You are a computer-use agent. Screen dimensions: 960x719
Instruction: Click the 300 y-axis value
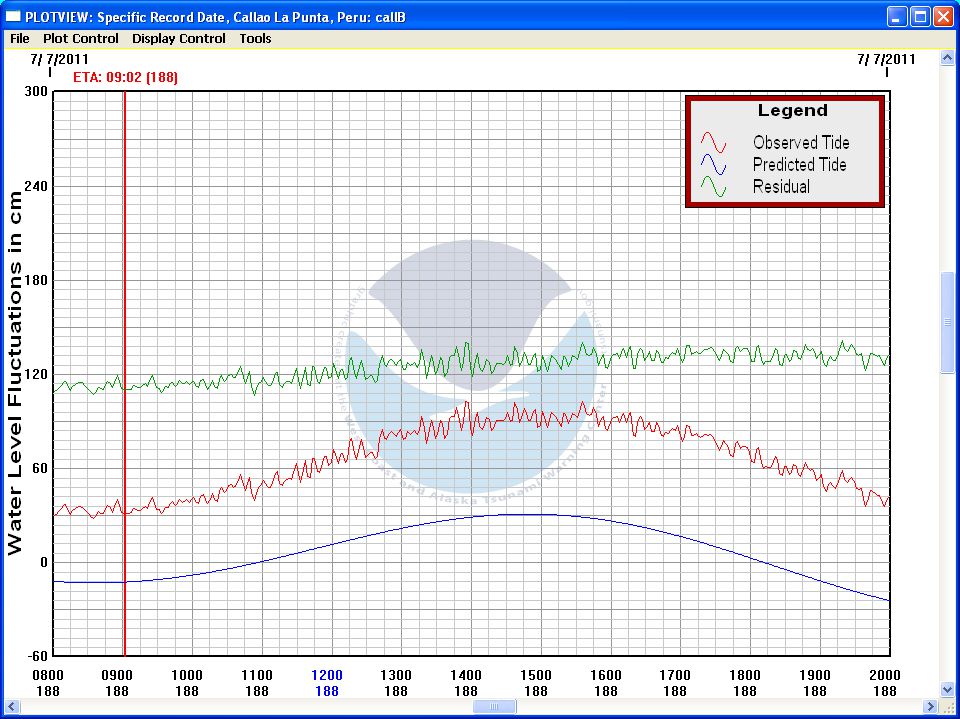coord(36,92)
